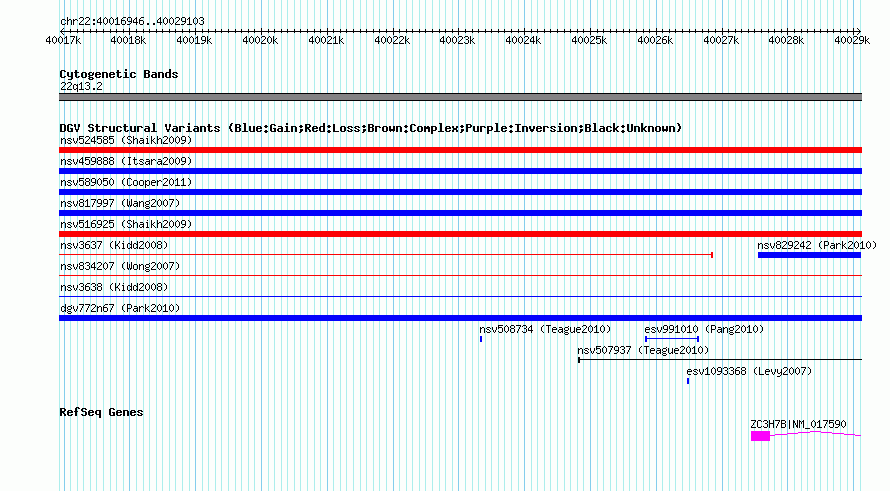Click the 40020k ruler tick label
The height and width of the screenshot is (491, 890).
point(260,40)
